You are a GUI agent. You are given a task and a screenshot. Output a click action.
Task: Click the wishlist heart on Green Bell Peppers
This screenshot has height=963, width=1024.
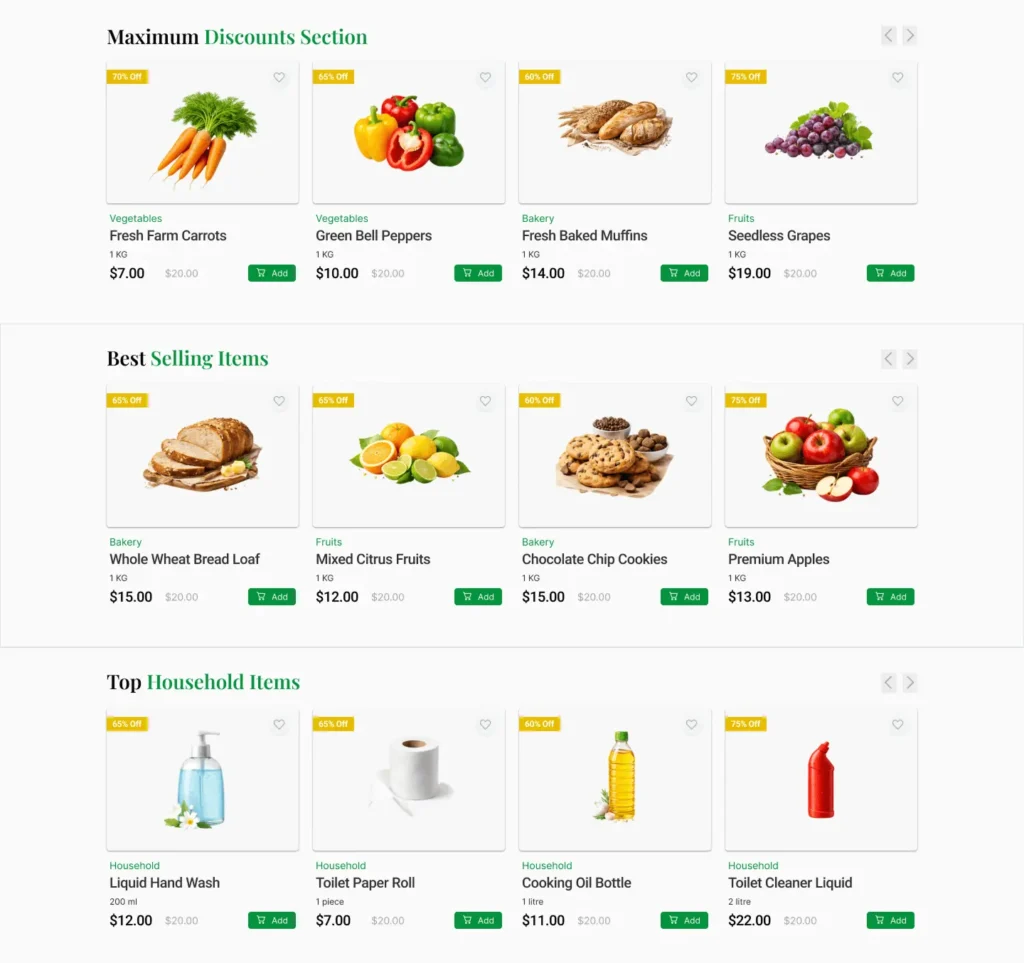click(485, 78)
